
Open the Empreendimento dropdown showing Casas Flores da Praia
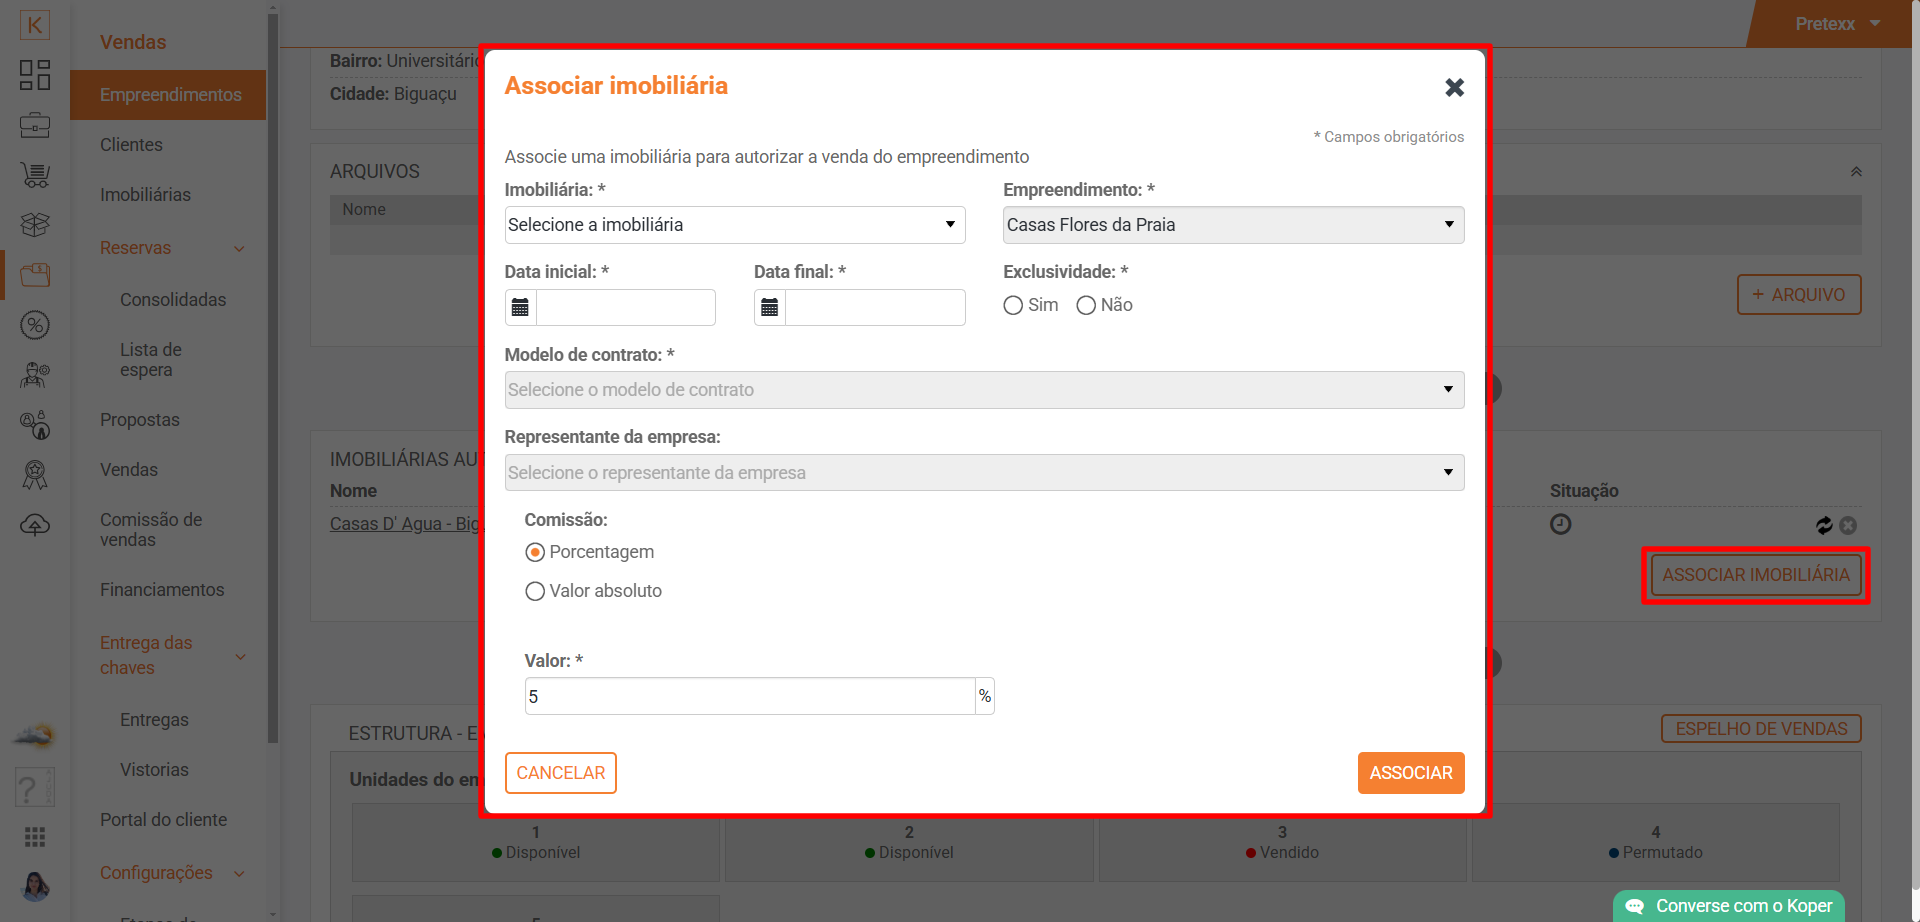pos(1232,225)
